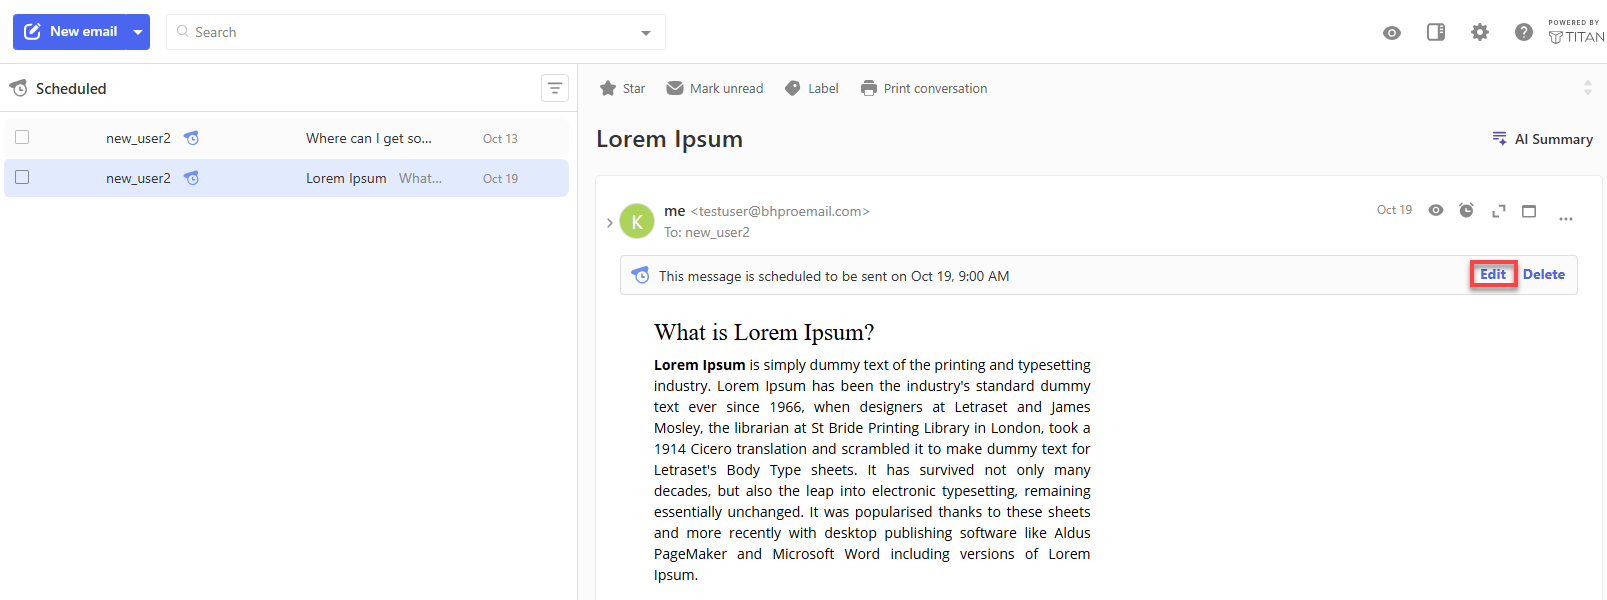Click the scheduled send time banner text

[x=834, y=276]
